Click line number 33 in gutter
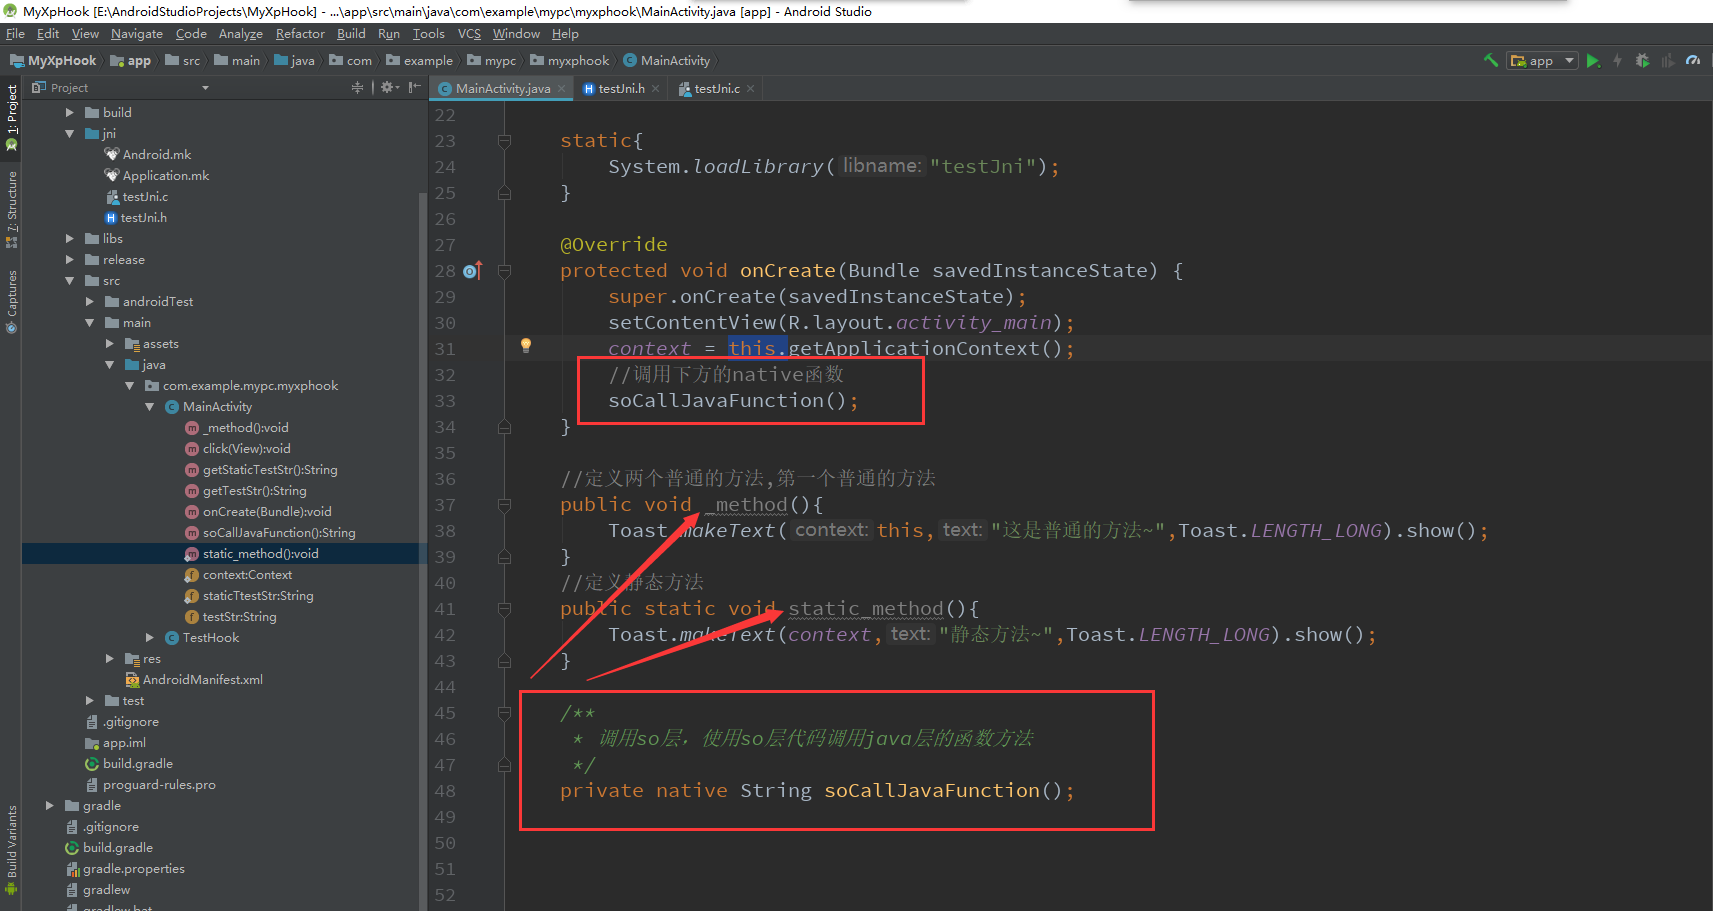1713x911 pixels. coord(445,401)
